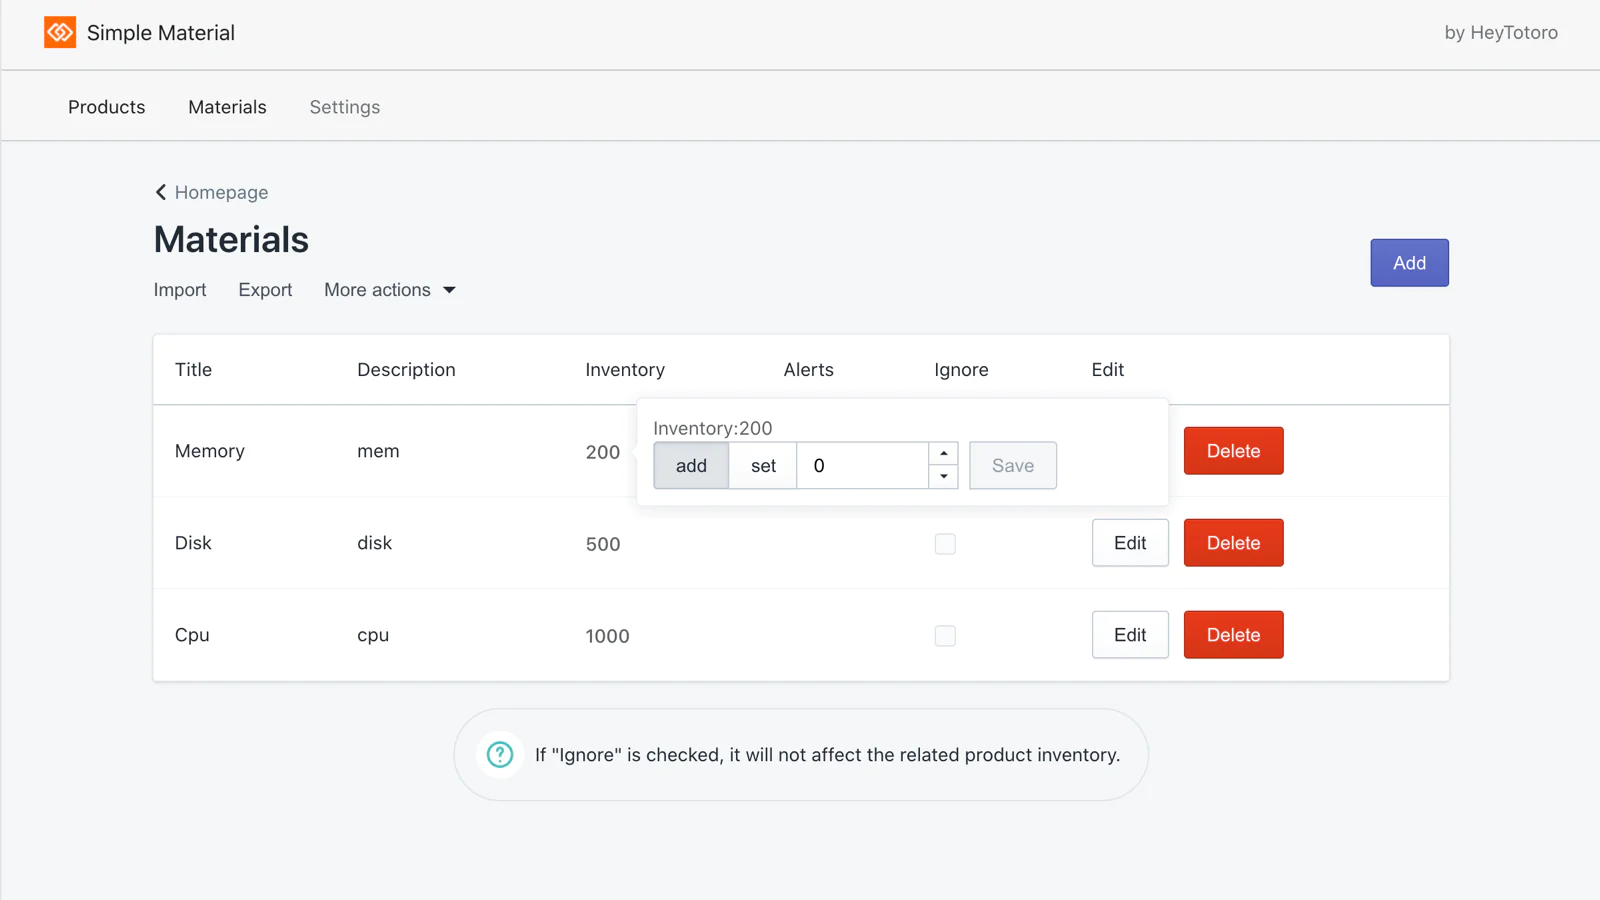
Task: Increase inventory value with up arrow
Action: 943,453
